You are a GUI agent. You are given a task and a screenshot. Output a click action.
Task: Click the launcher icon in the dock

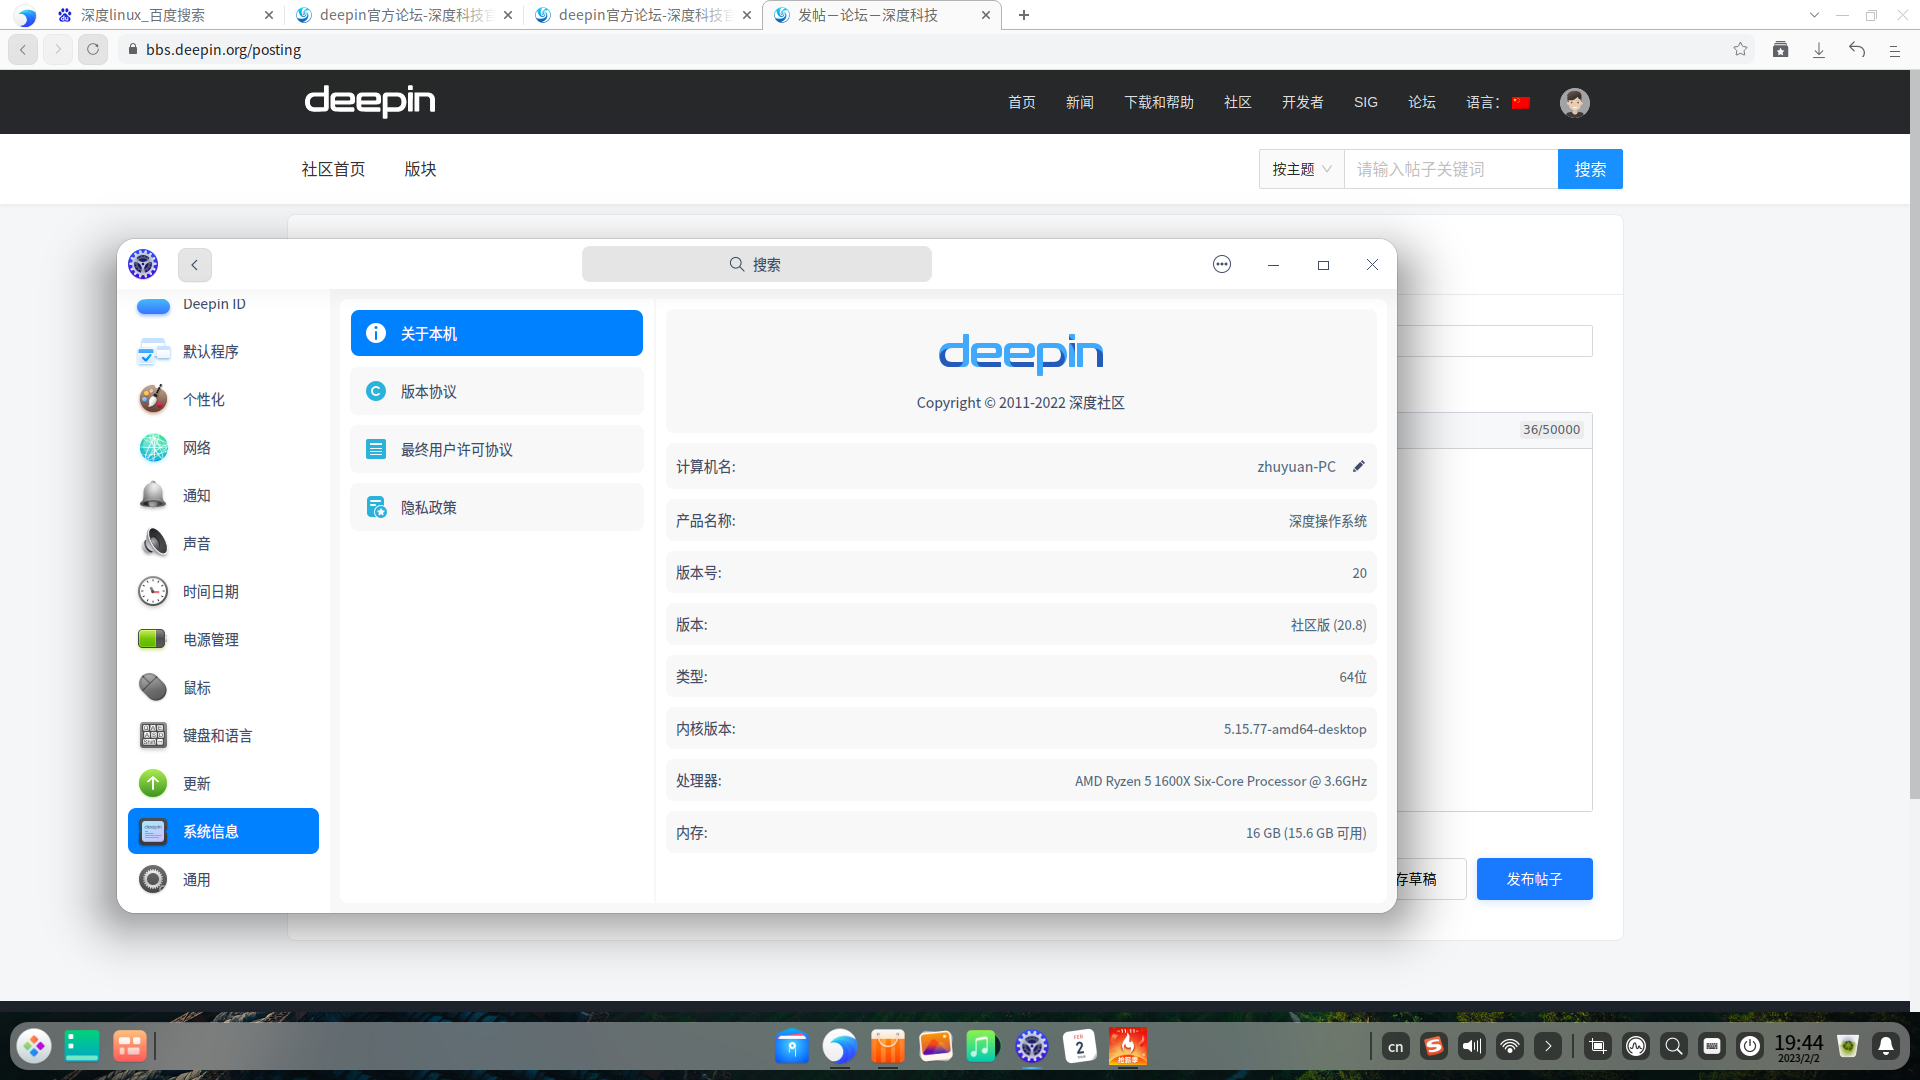pyautogui.click(x=34, y=1046)
